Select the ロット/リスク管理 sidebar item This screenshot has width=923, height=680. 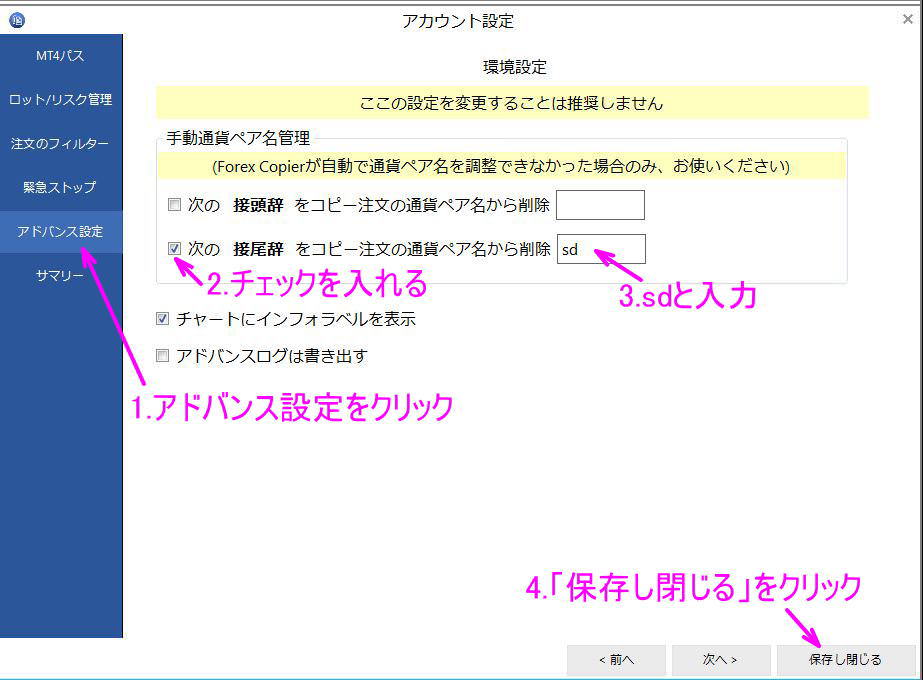(60, 99)
